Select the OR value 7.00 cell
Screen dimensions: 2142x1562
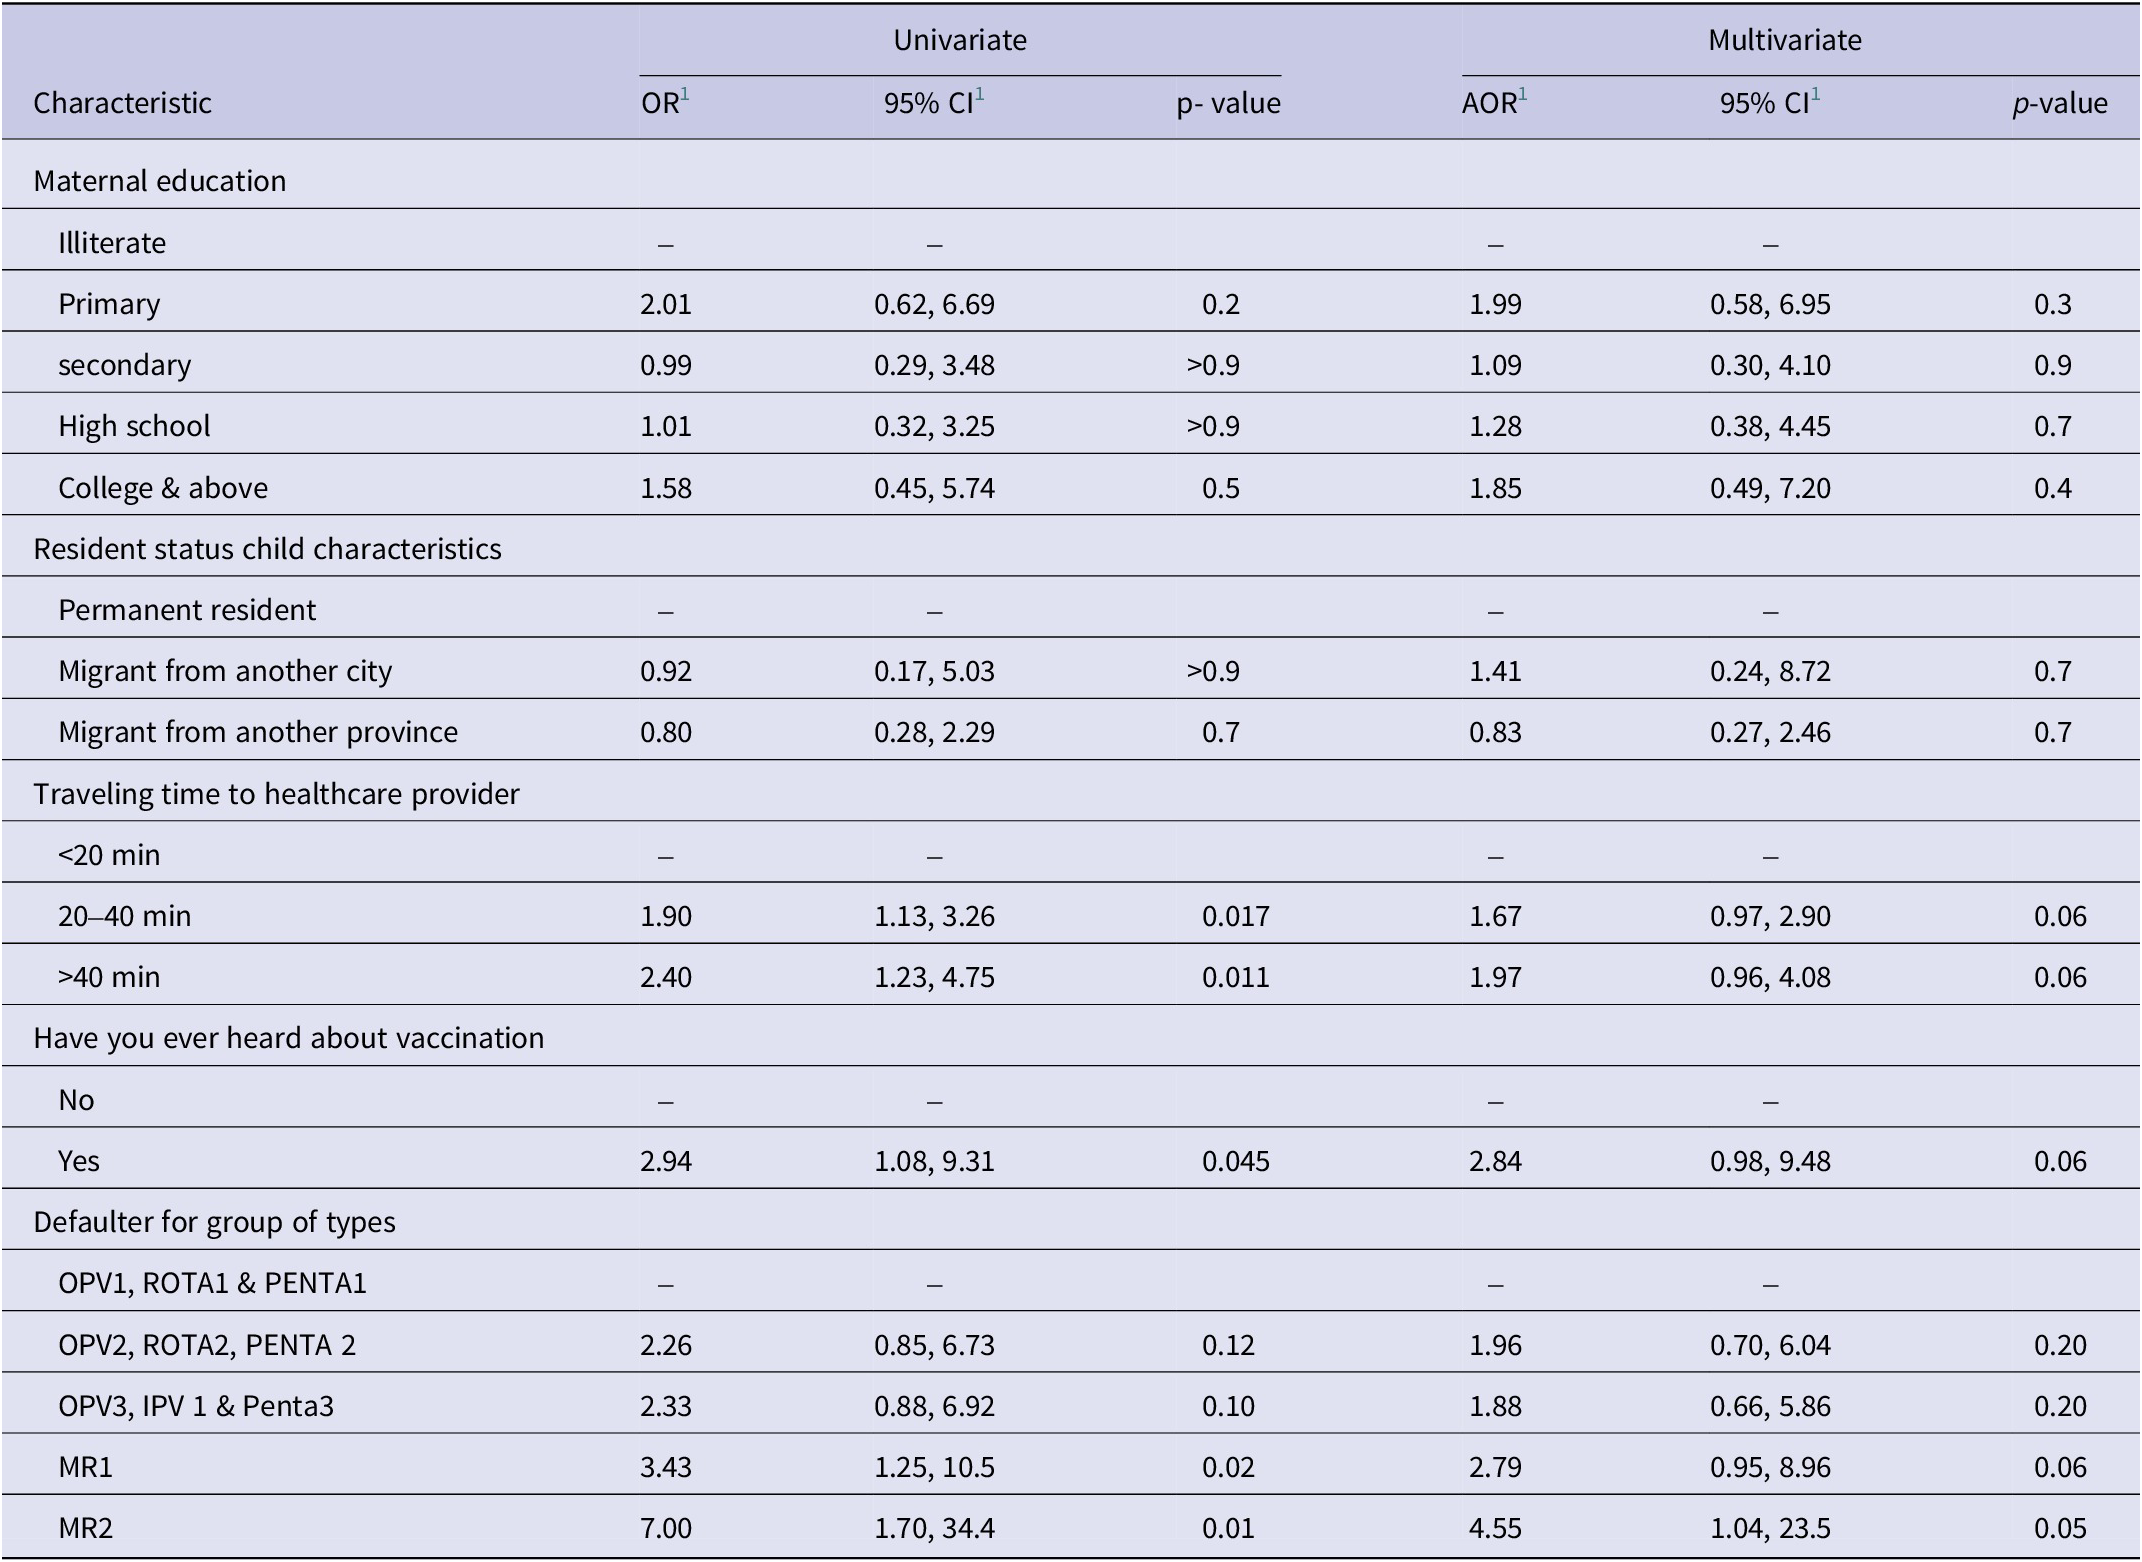click(x=666, y=1528)
